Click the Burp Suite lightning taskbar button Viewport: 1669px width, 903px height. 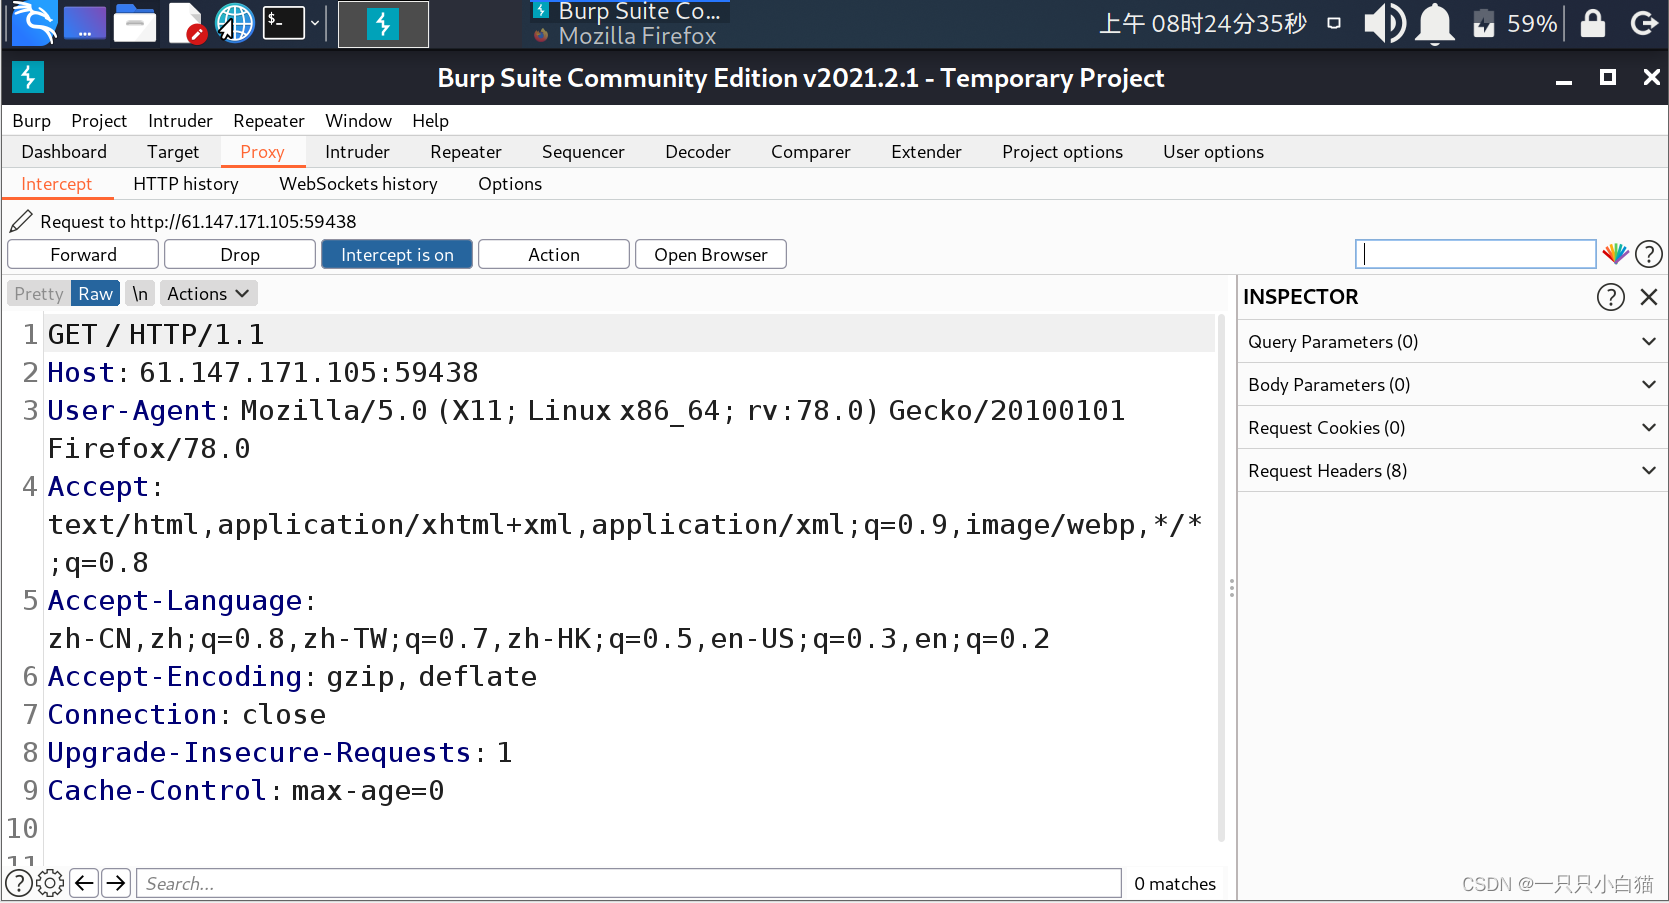coord(383,24)
